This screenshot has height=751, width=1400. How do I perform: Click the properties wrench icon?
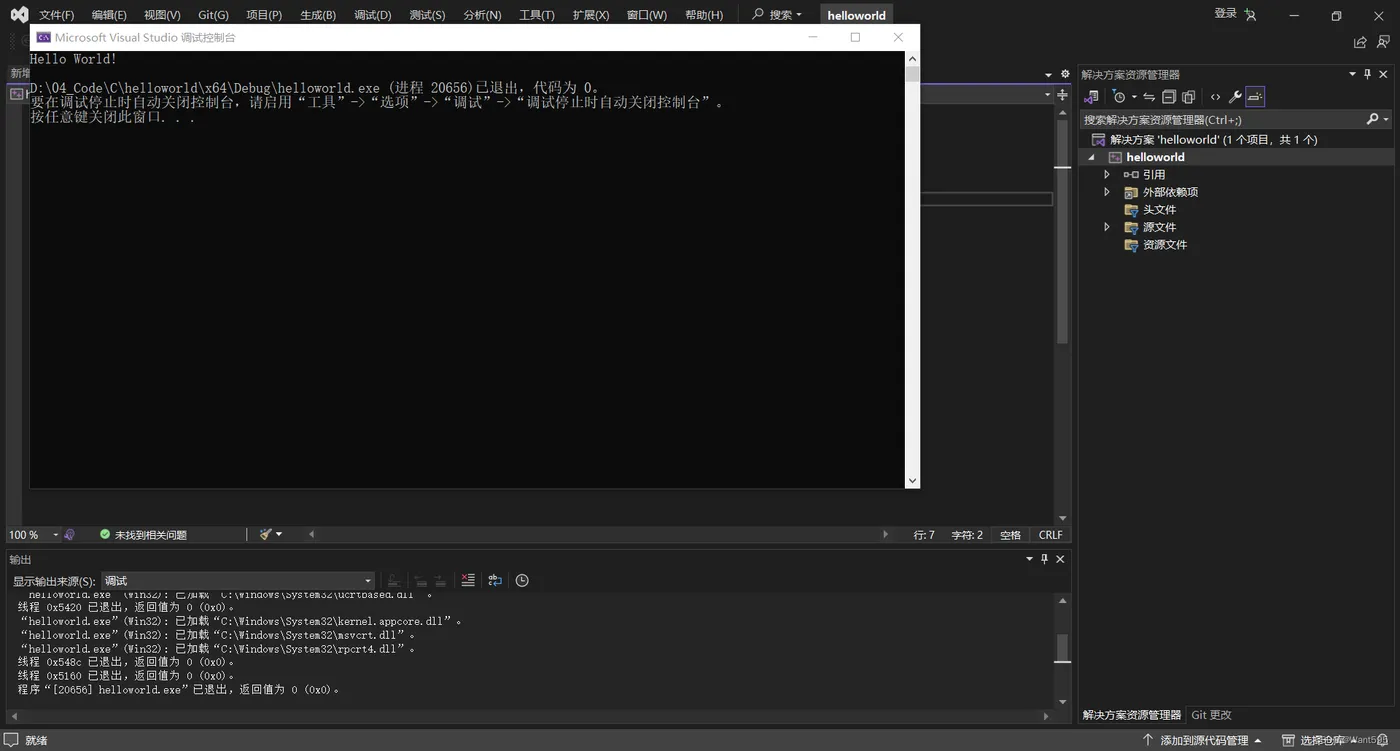coord(1235,97)
